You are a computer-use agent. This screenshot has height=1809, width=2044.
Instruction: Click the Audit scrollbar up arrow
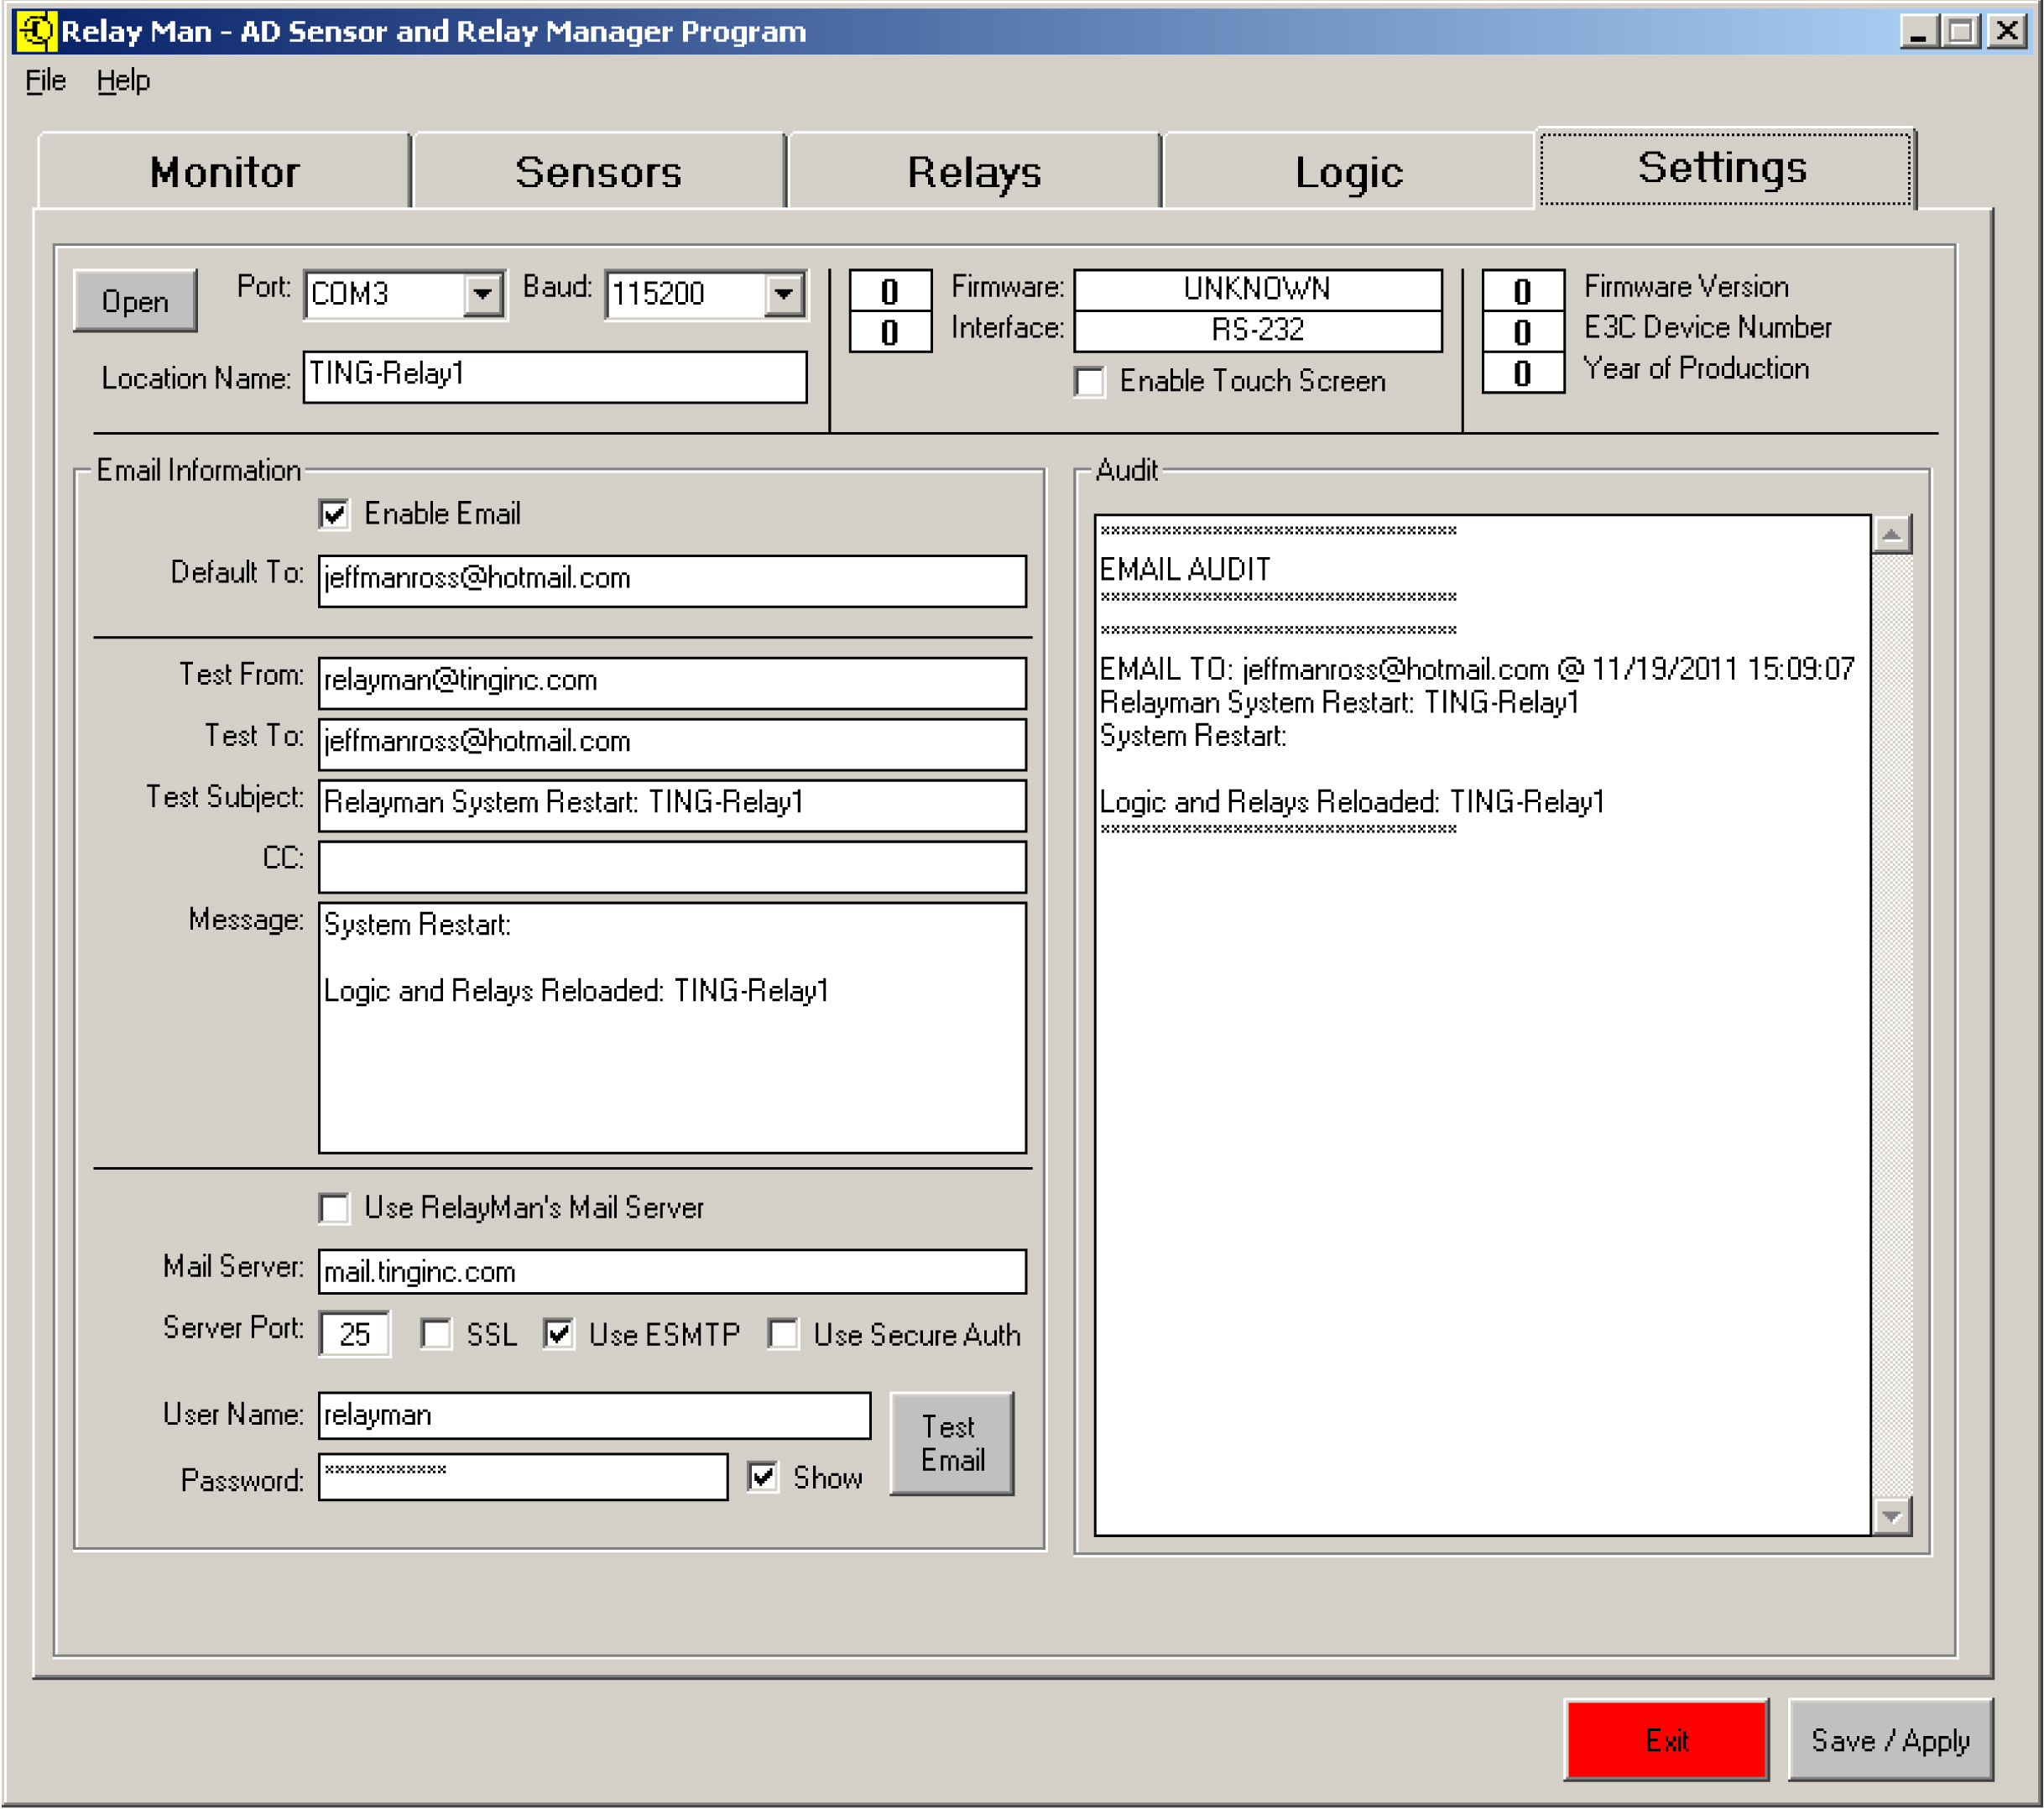pyautogui.click(x=1891, y=535)
